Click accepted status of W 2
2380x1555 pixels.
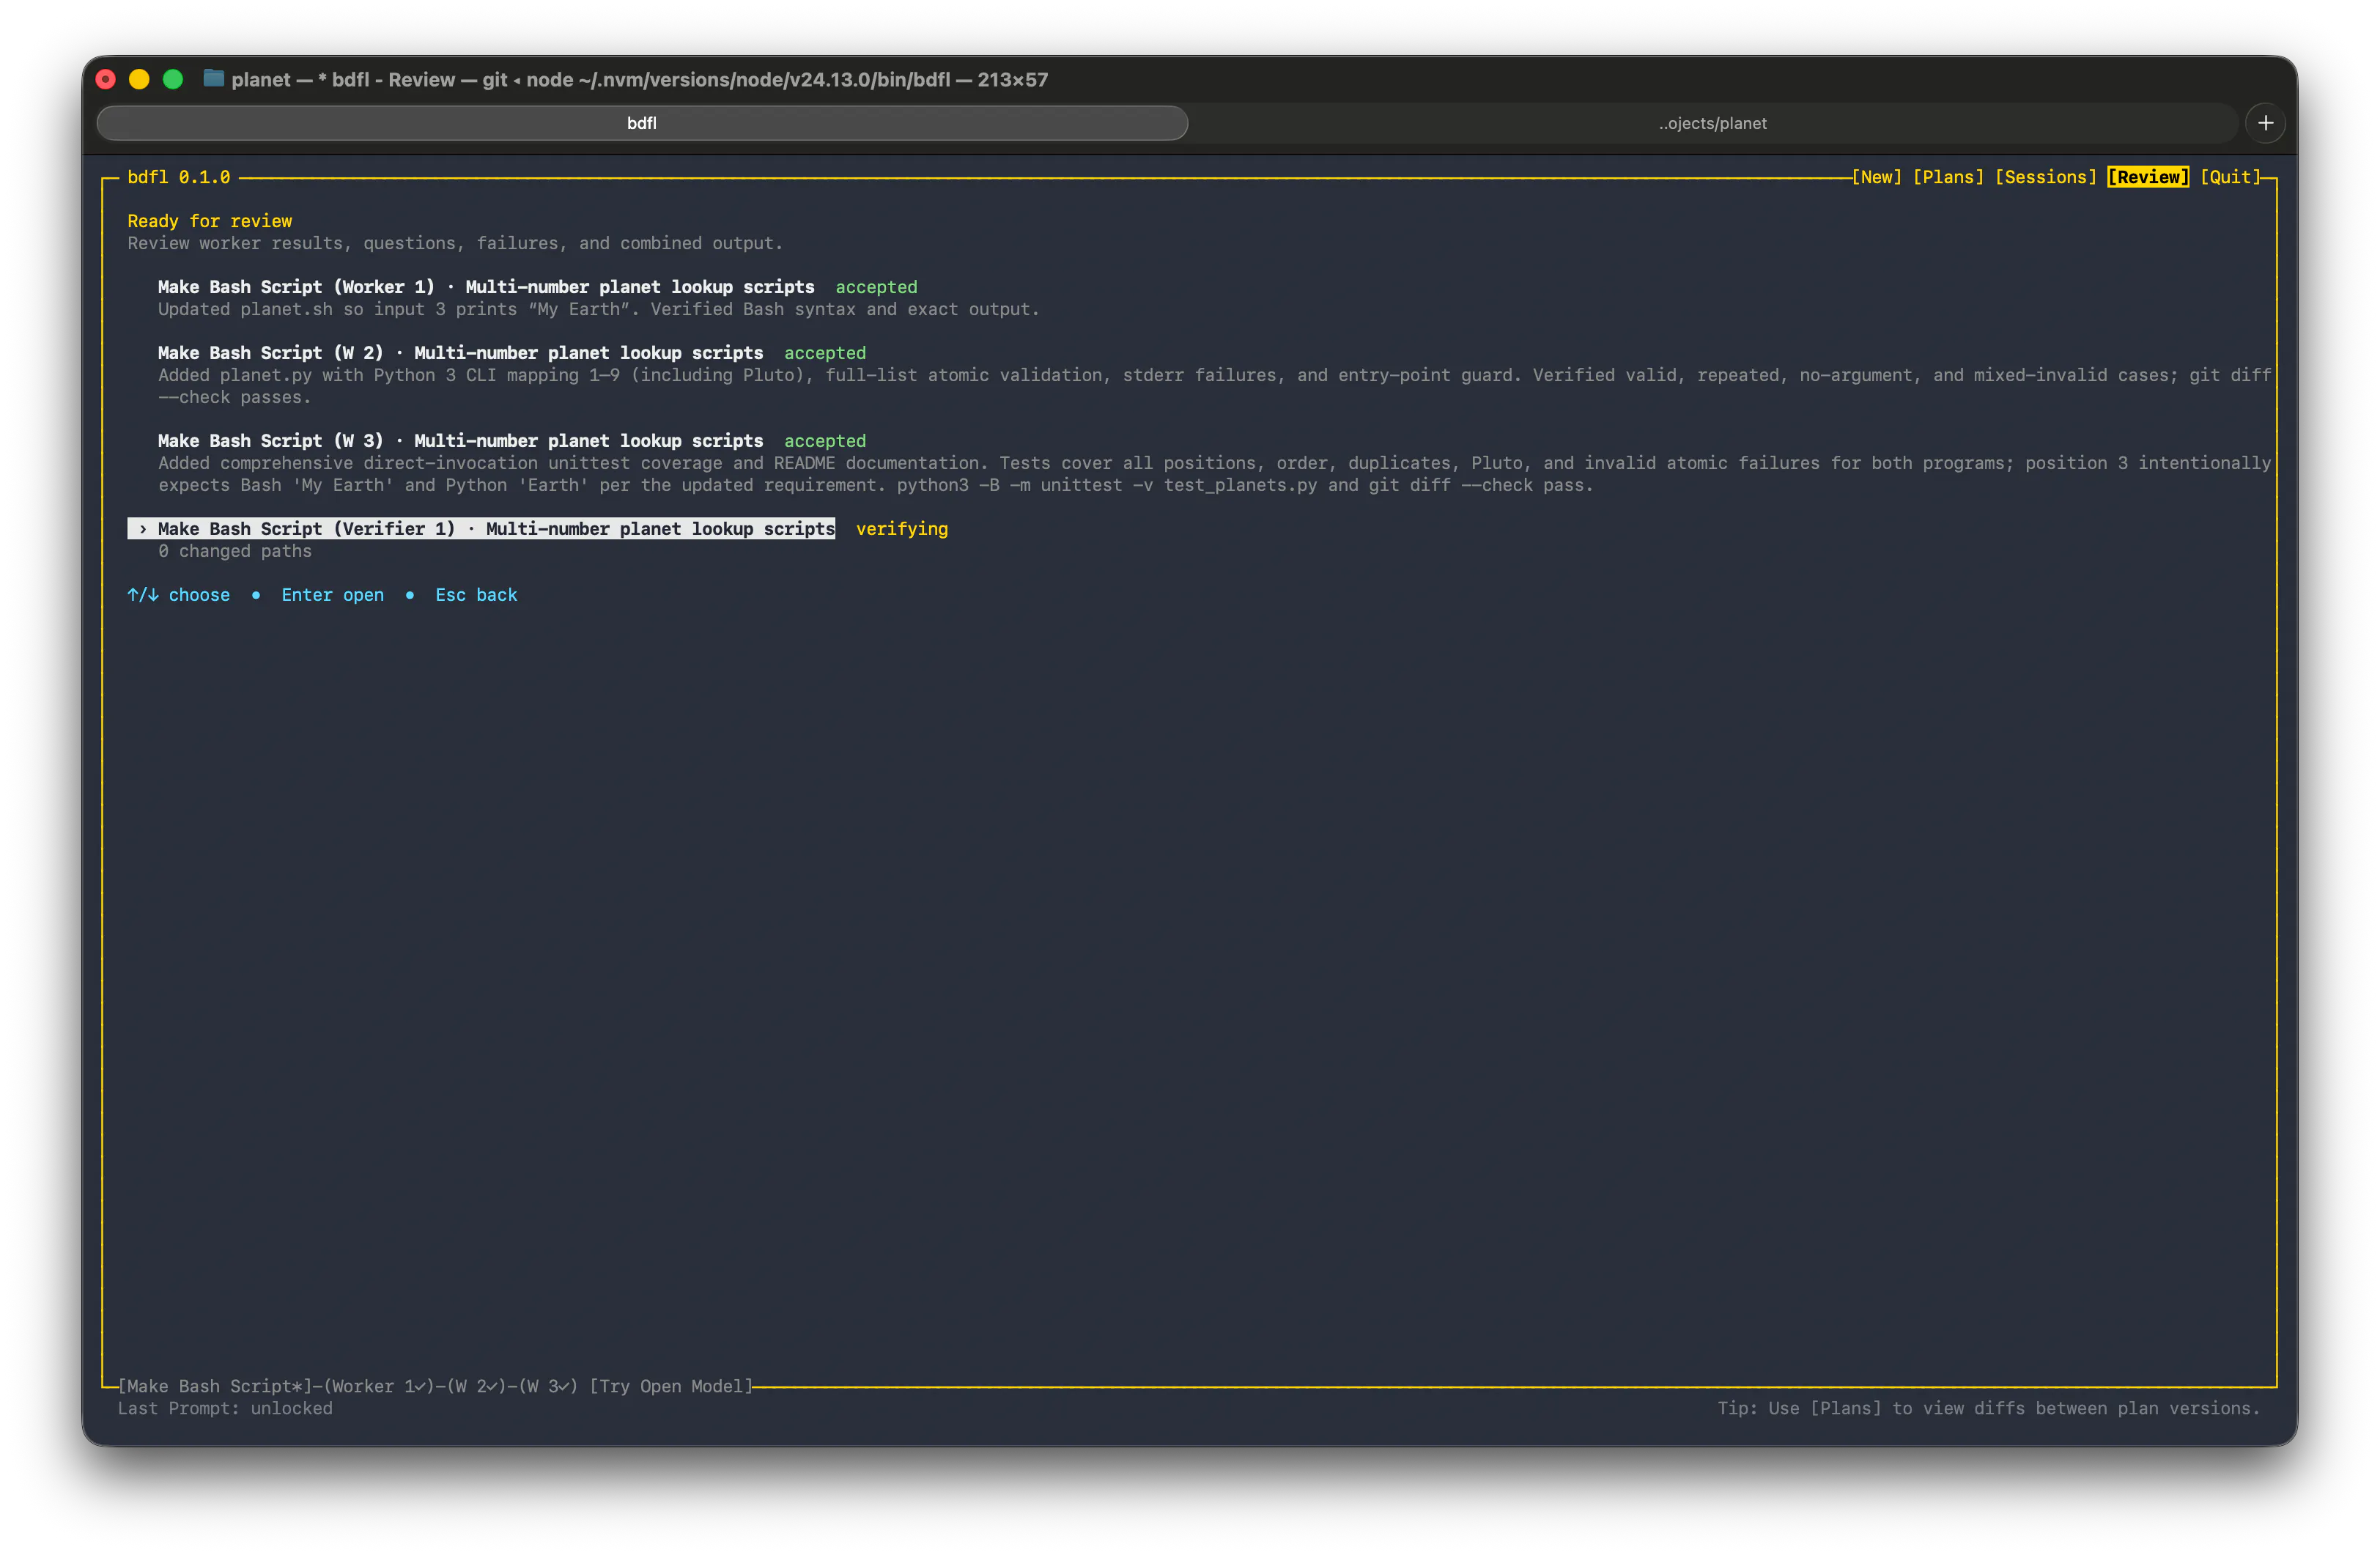825,353
